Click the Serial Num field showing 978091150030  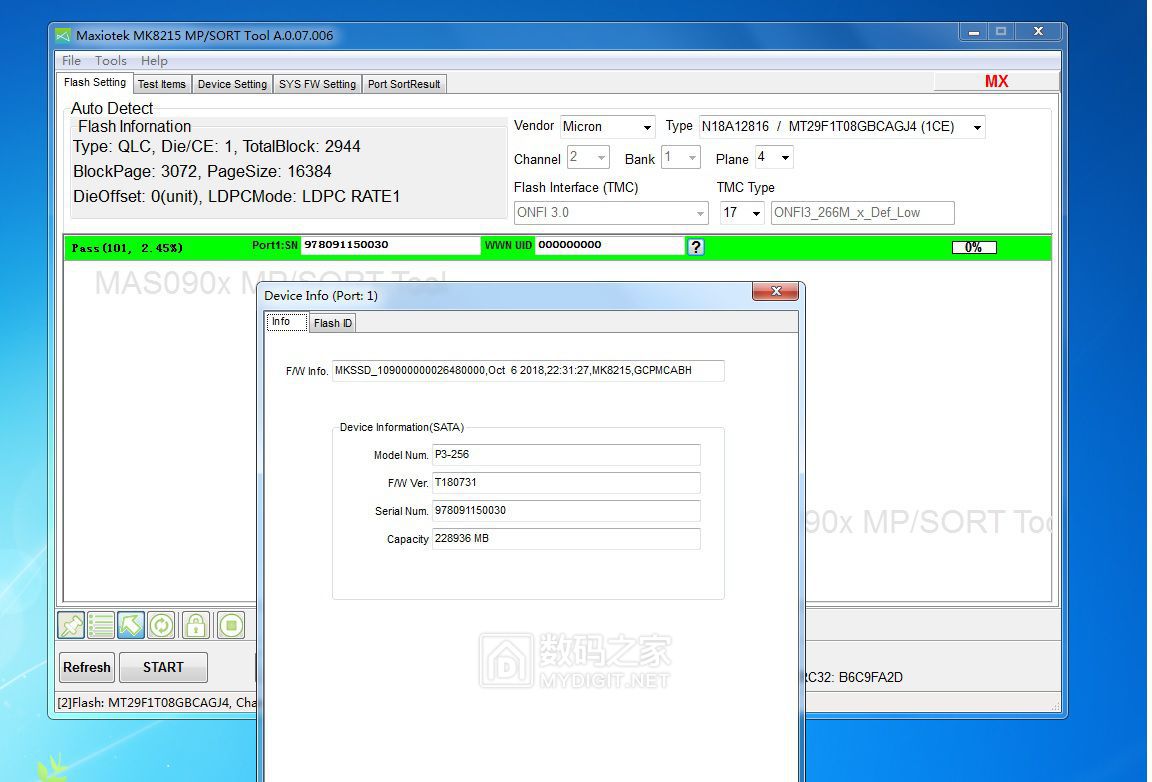(566, 511)
